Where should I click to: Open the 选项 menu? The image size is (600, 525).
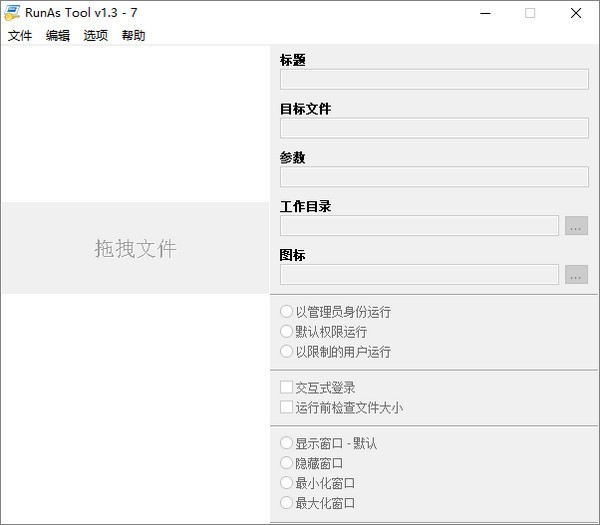[96, 35]
